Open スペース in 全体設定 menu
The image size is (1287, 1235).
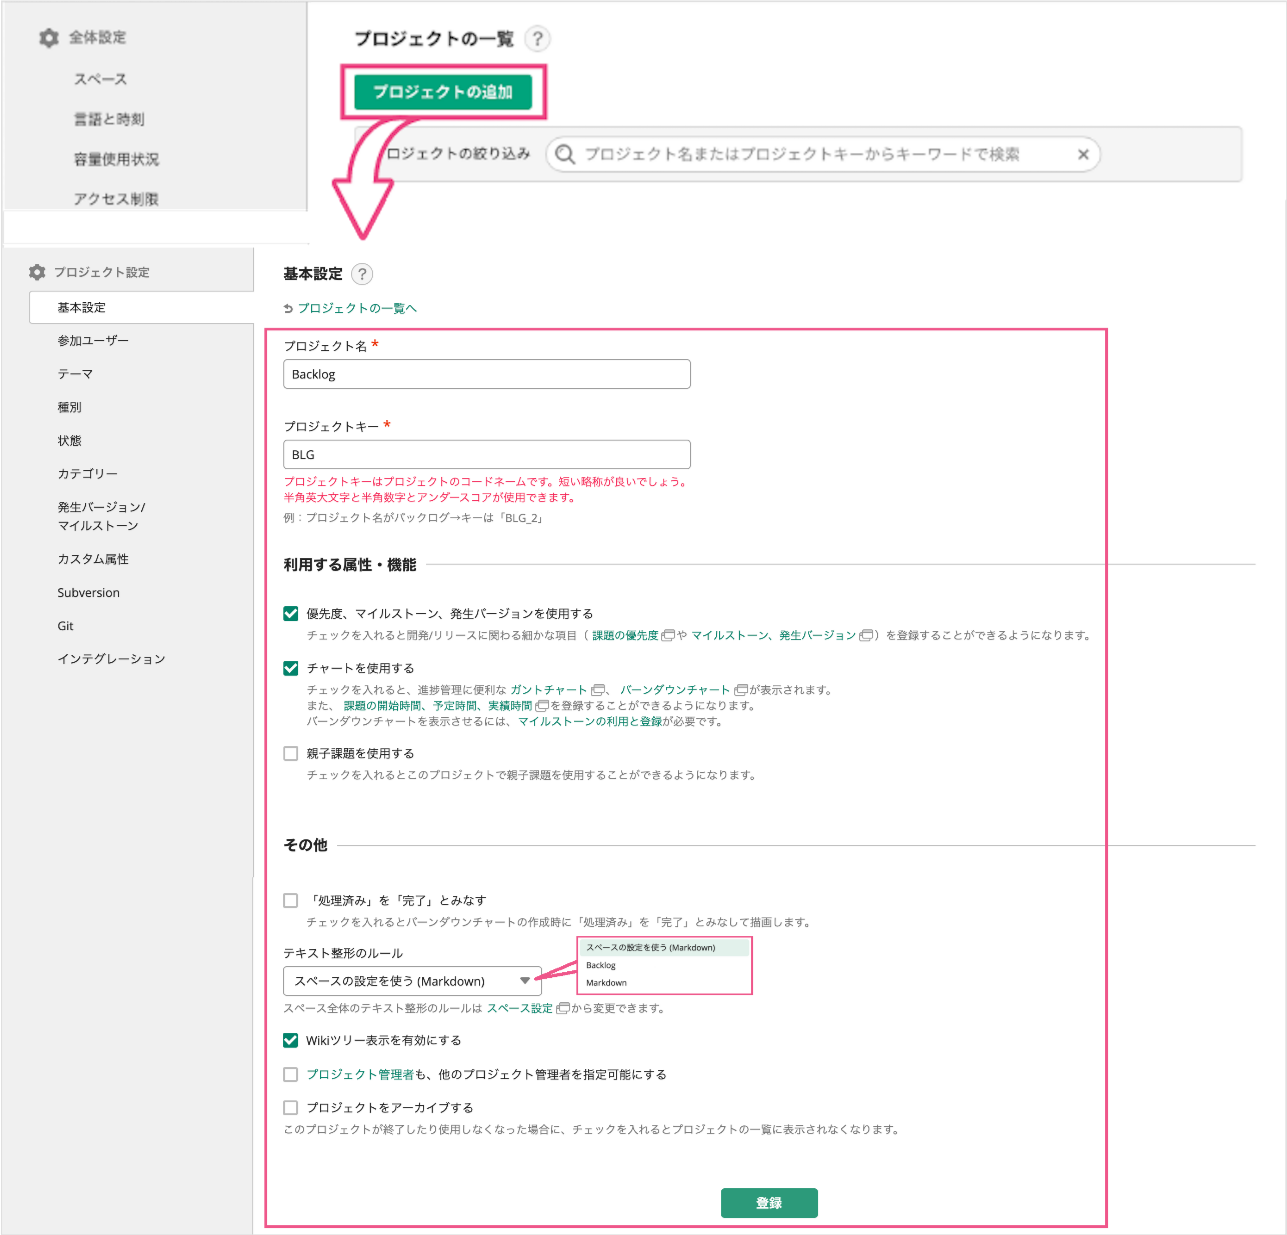coord(100,79)
